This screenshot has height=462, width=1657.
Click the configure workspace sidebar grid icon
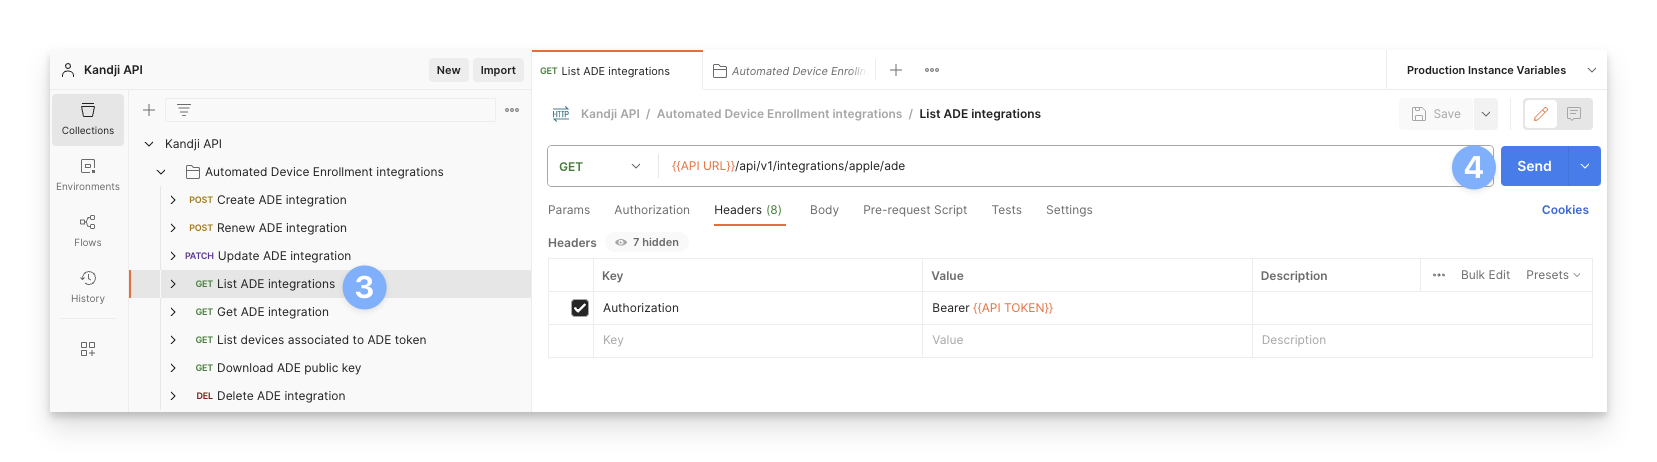[88, 349]
